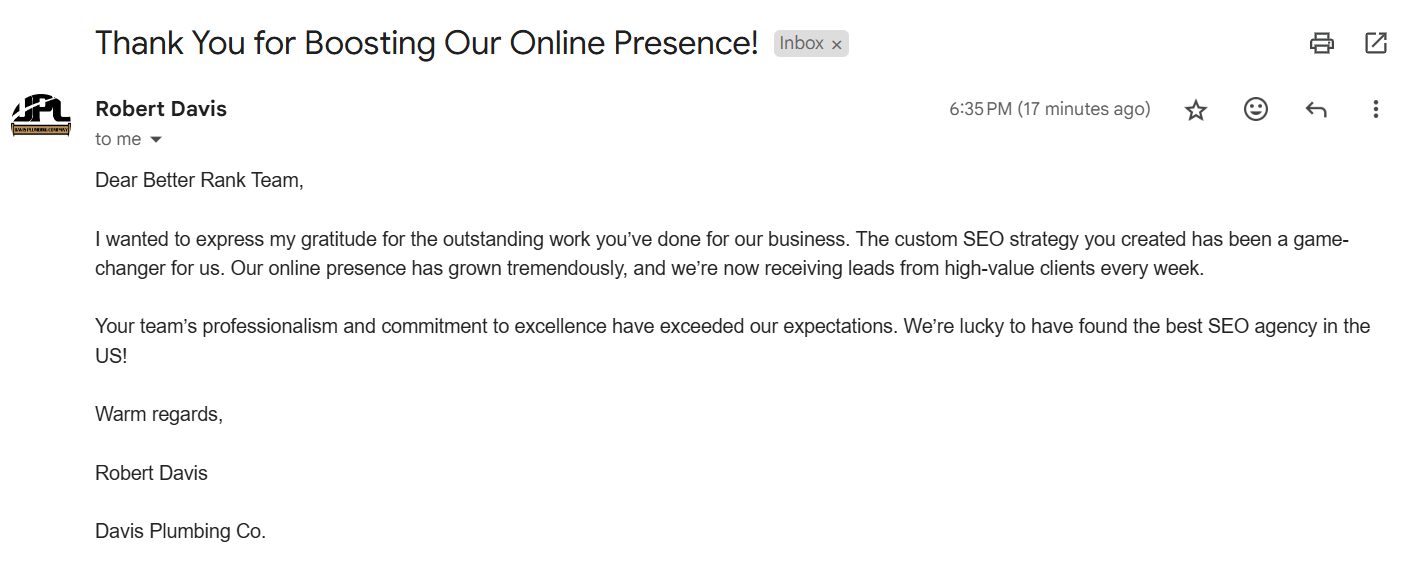1411x565 pixels.
Task: Click the Davis Plumbing sender avatar
Action: [41, 115]
